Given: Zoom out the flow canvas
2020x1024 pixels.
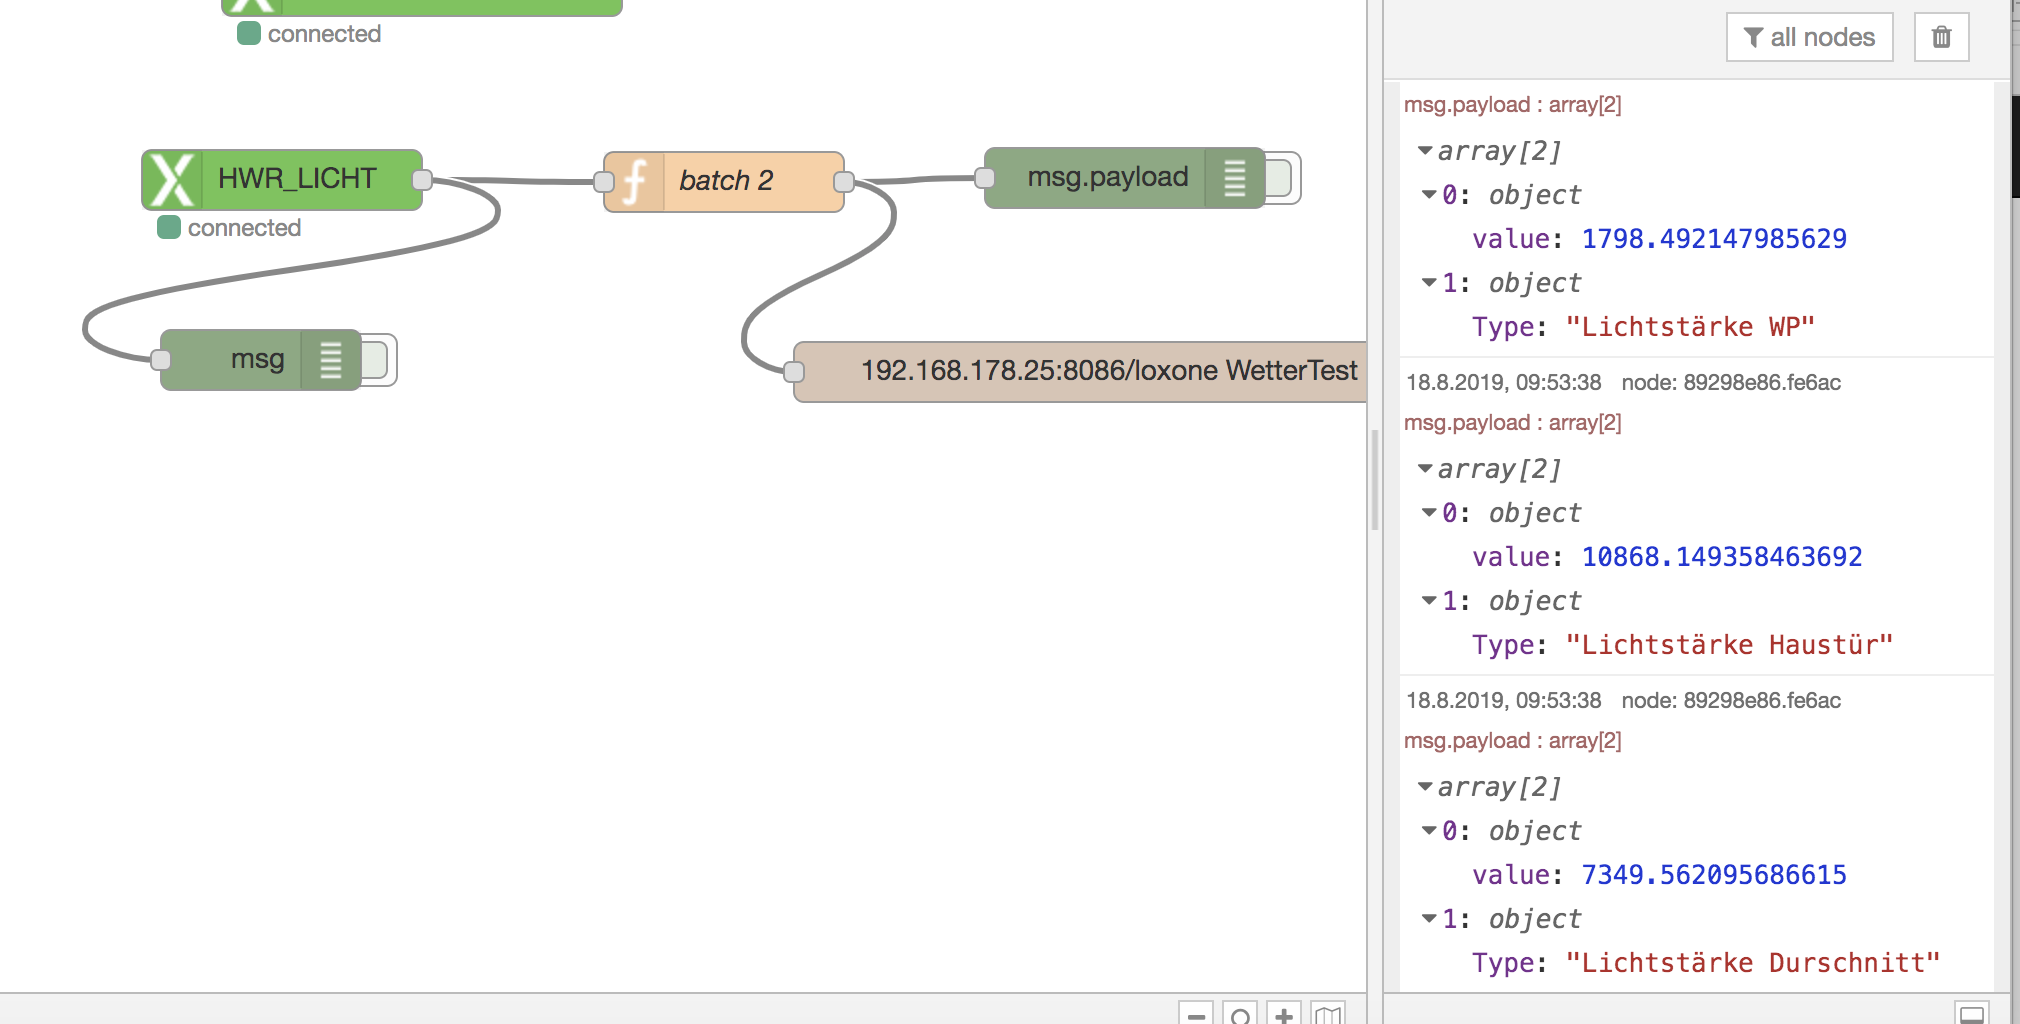Looking at the screenshot, I should (1195, 1015).
